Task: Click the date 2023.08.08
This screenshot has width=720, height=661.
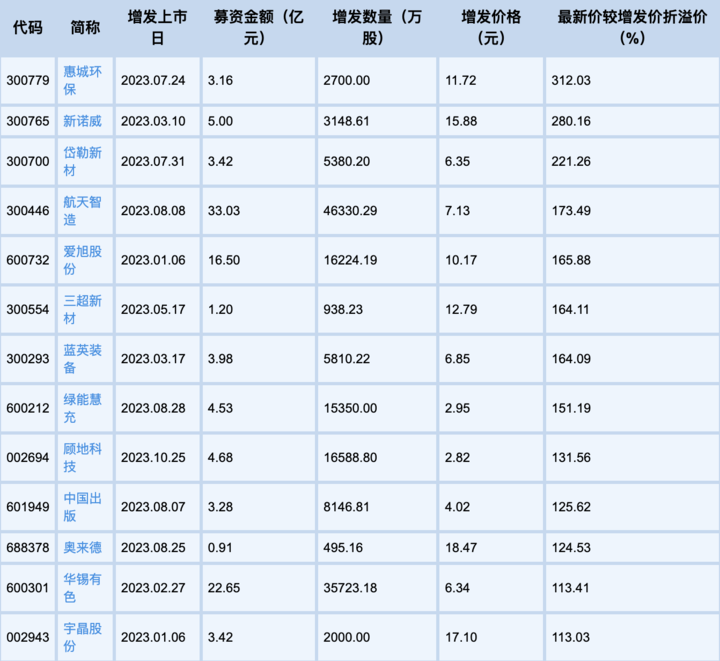Action: (153, 211)
